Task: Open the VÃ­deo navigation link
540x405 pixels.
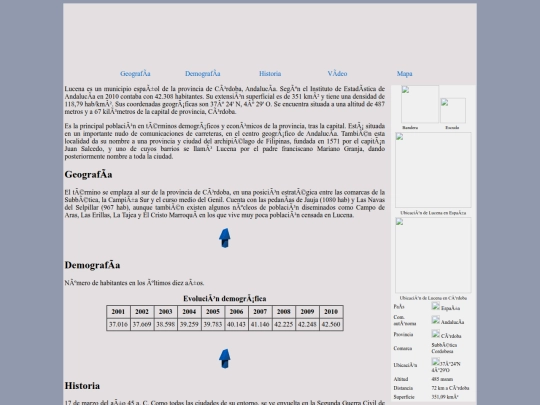Action: pyautogui.click(x=337, y=74)
